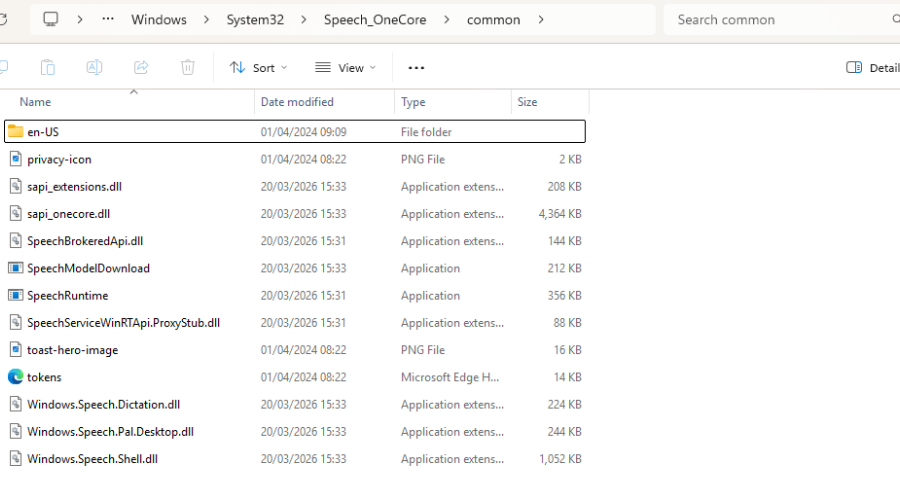Viewport: 900px width, 500px height.
Task: Open the See more three-dots menu
Action: (416, 68)
